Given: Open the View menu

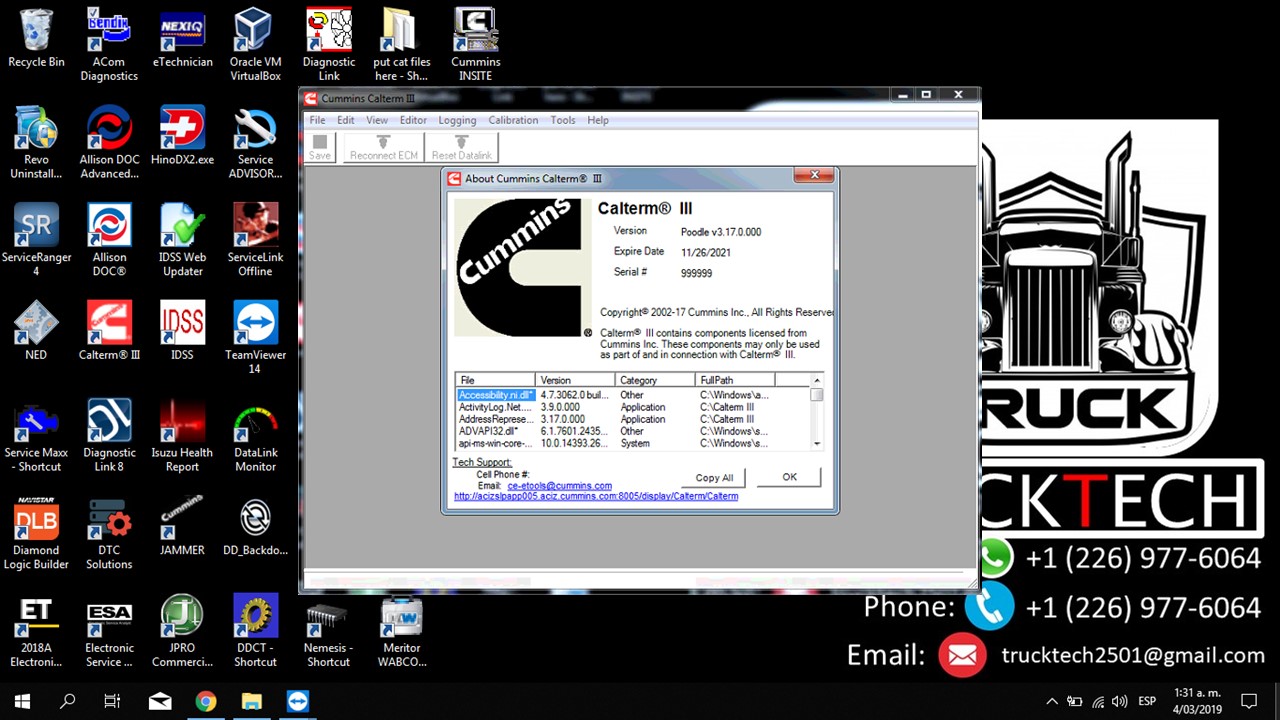Looking at the screenshot, I should 377,120.
